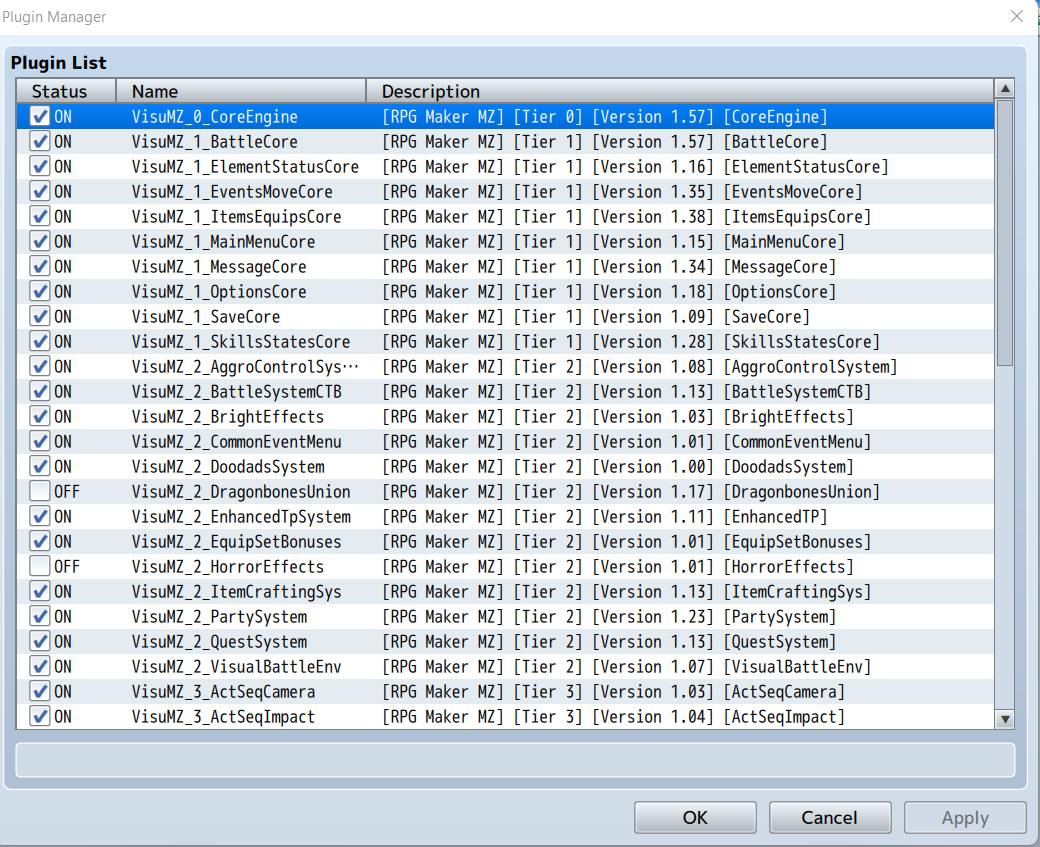
Task: Click the [QuestSystem] Version 1.13 description
Action: [x=609, y=641]
